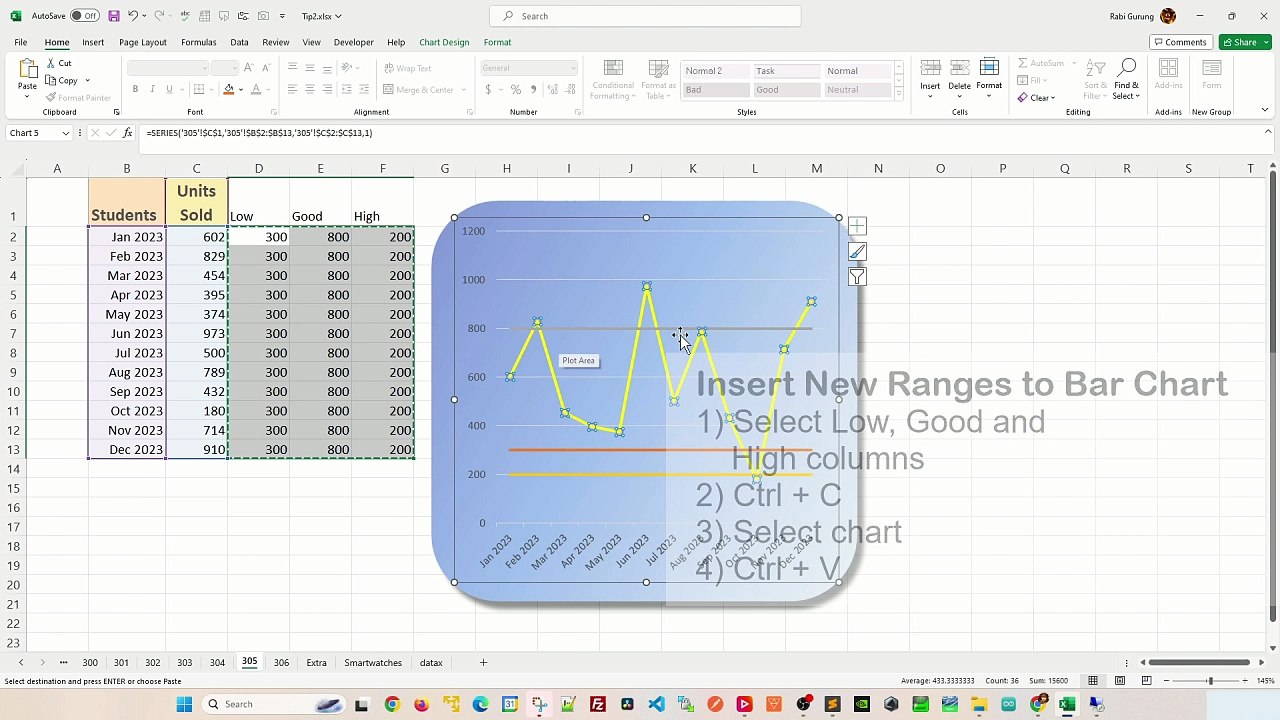Switch to the Chart Design tab
The width and height of the screenshot is (1280, 720).
pos(444,42)
